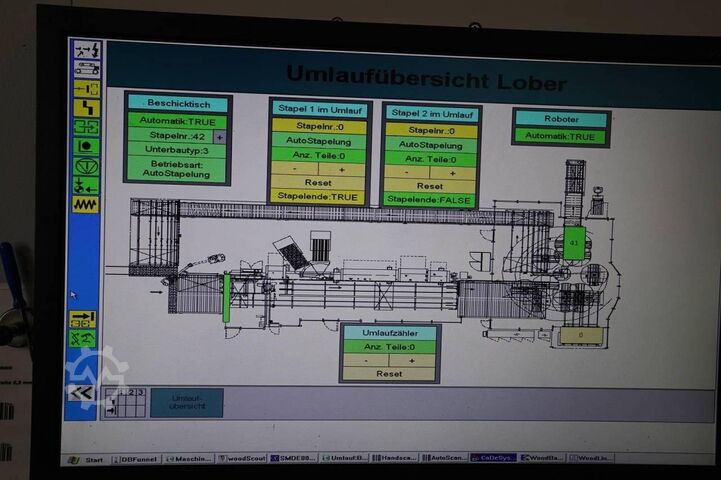
Task: Switch to Maschin... taskbar window
Action: tap(189, 458)
